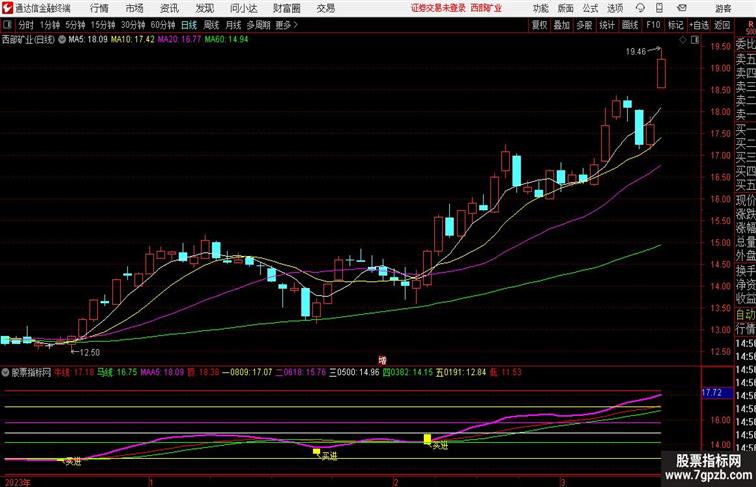Viewport: 756px width, 487px height.
Task: Click the 牛线 17.18 indicator value
Action: click(x=74, y=372)
